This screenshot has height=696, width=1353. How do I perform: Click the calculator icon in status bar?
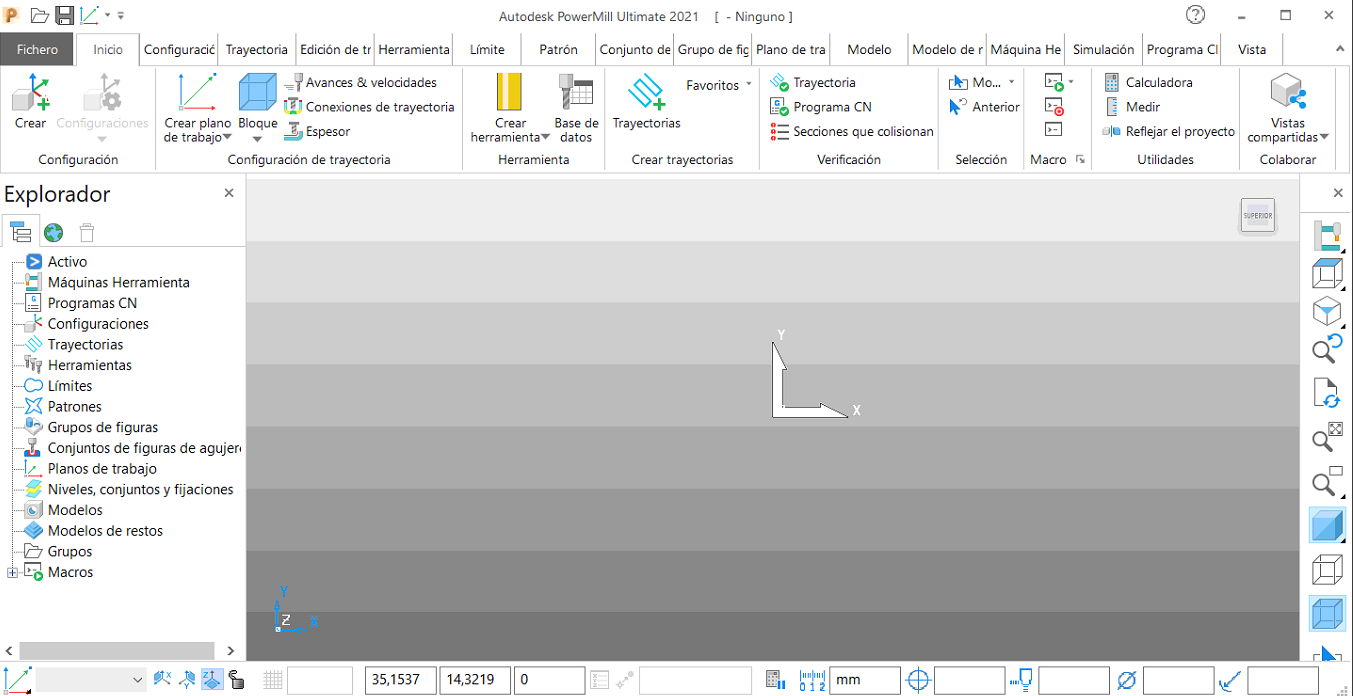773,680
